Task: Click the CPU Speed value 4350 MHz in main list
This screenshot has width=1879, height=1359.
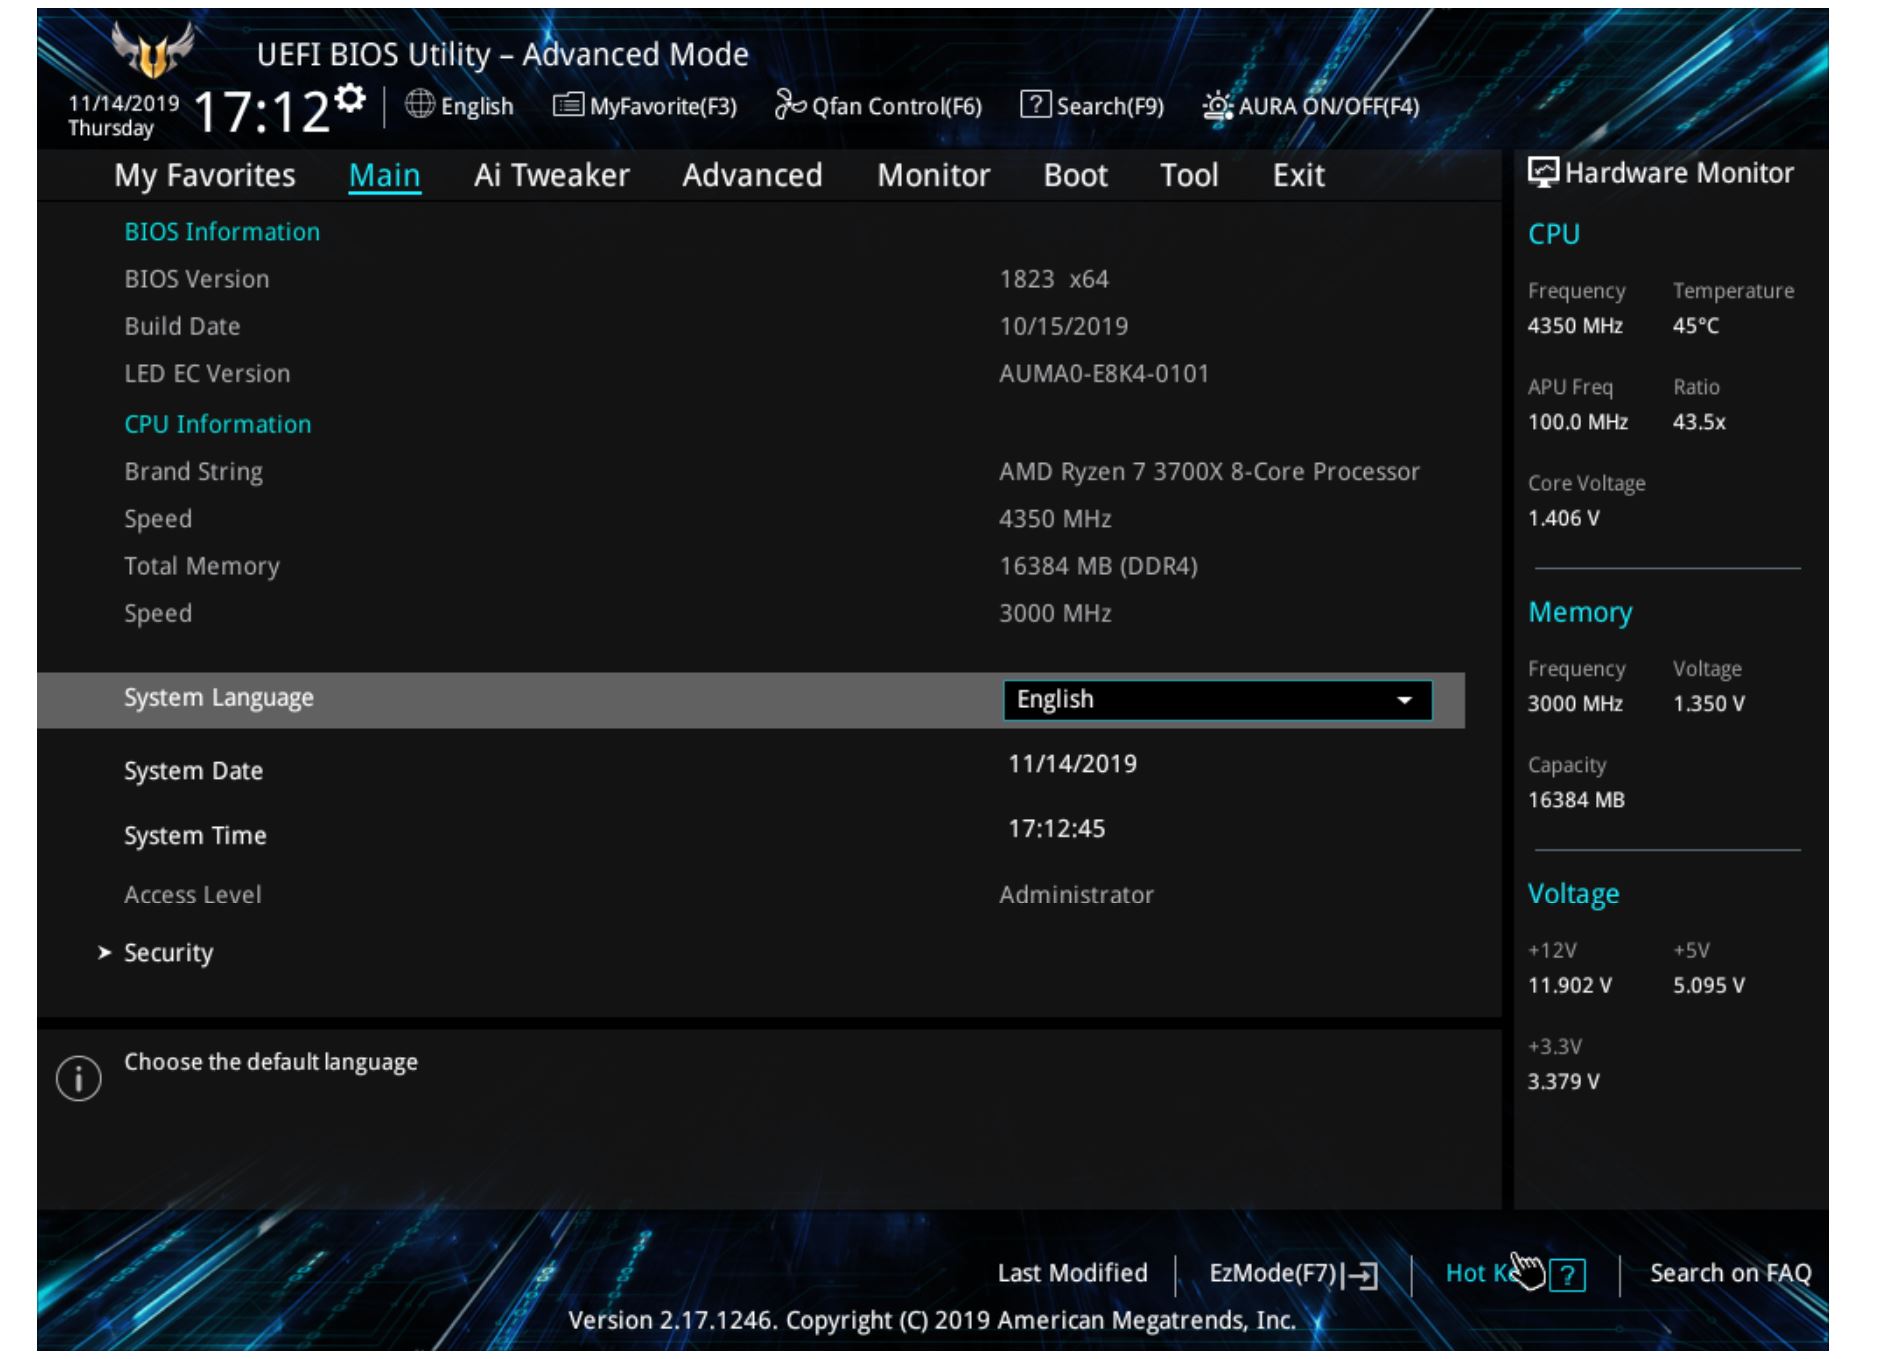Action: tap(1055, 519)
